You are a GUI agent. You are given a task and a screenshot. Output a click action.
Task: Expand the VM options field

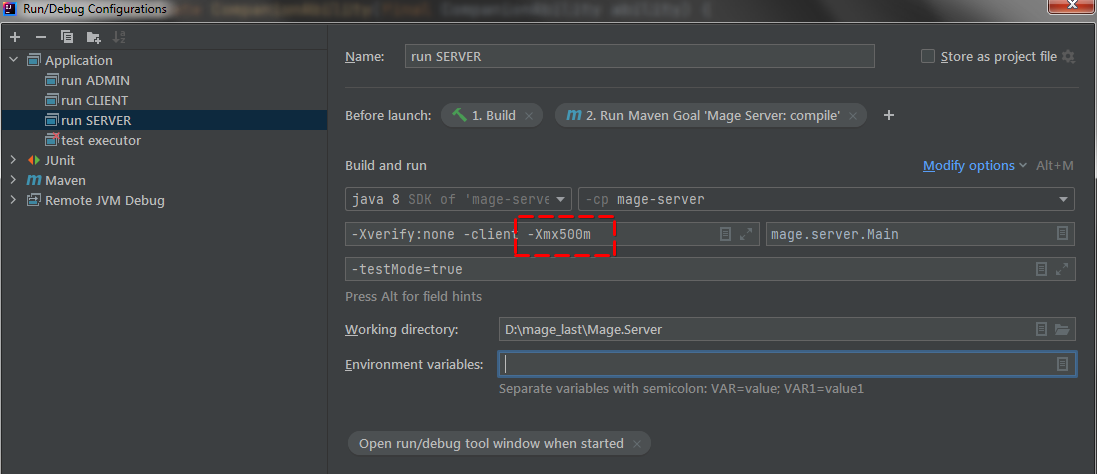pyautogui.click(x=746, y=234)
